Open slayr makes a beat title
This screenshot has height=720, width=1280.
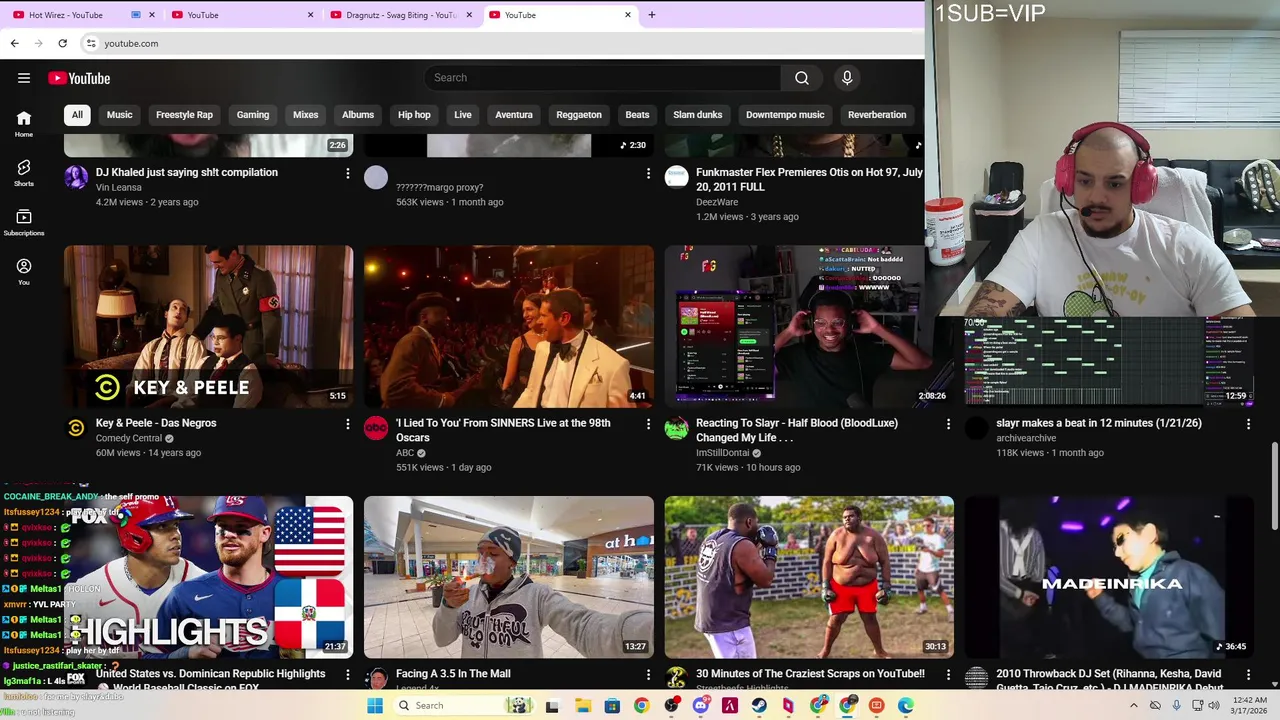pyautogui.click(x=1099, y=423)
